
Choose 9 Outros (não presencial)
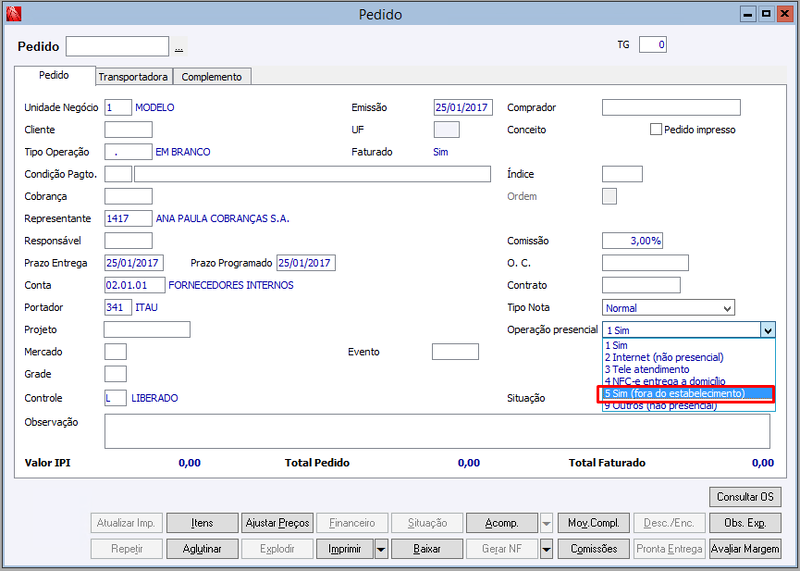[x=688, y=406]
